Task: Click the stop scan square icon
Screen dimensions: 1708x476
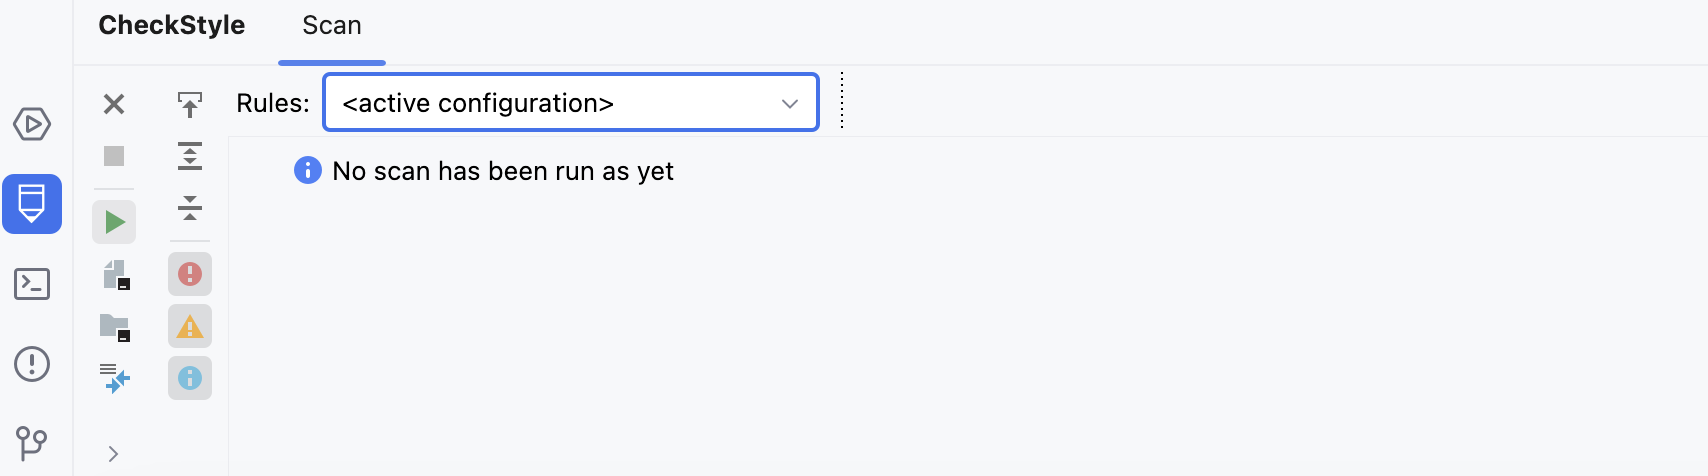Action: [114, 156]
